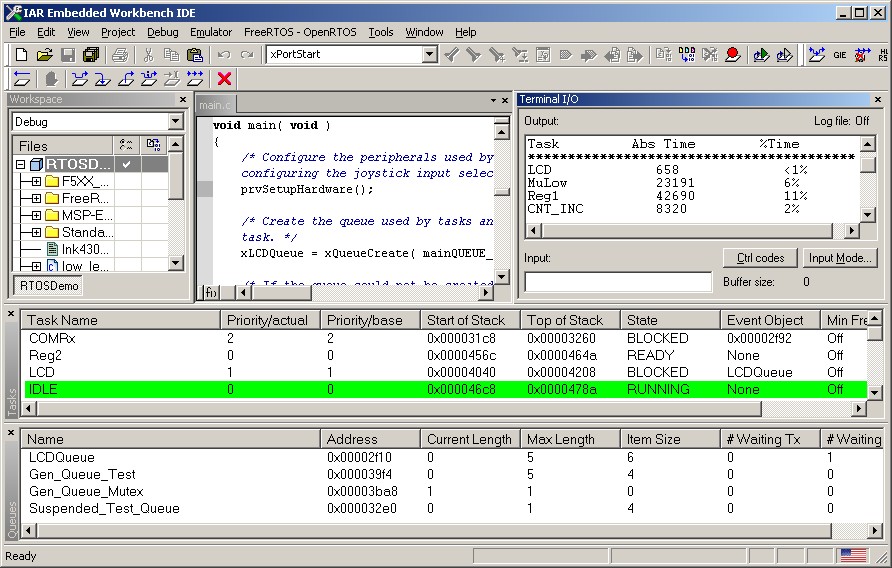Click the Step Over icon
This screenshot has width=892, height=568.
click(x=80, y=79)
